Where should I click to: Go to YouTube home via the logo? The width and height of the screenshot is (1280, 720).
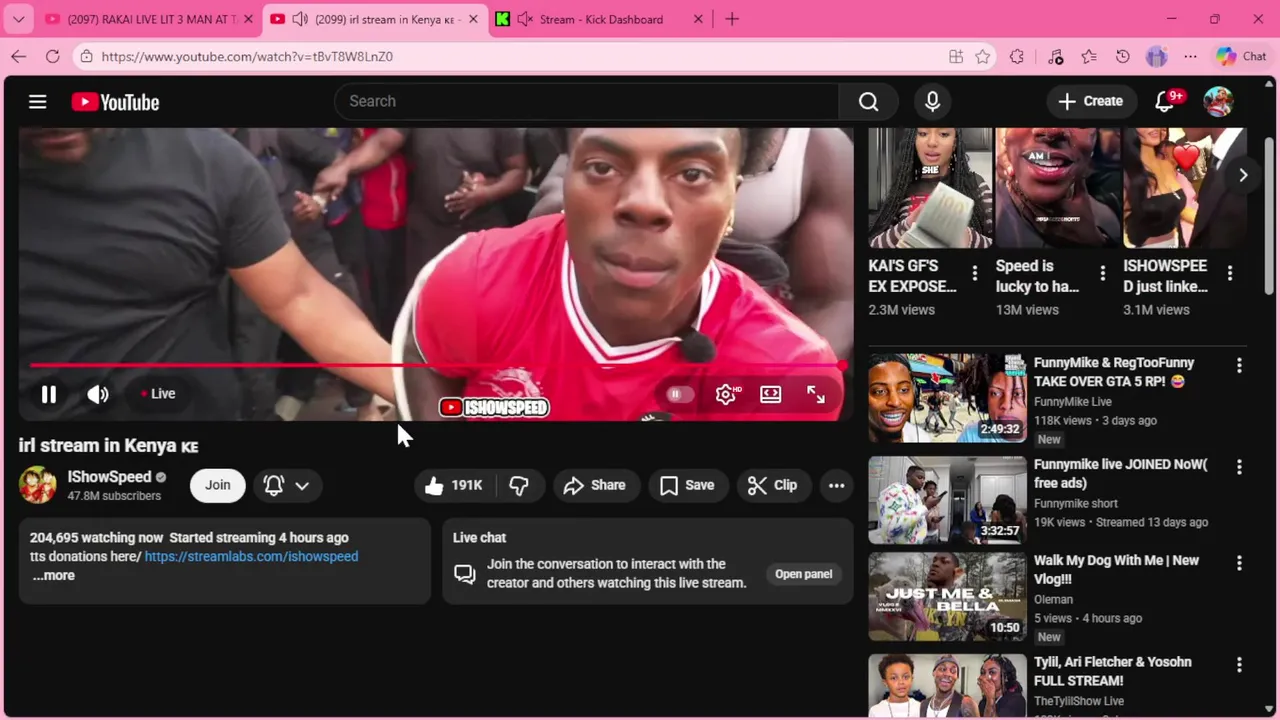115,102
